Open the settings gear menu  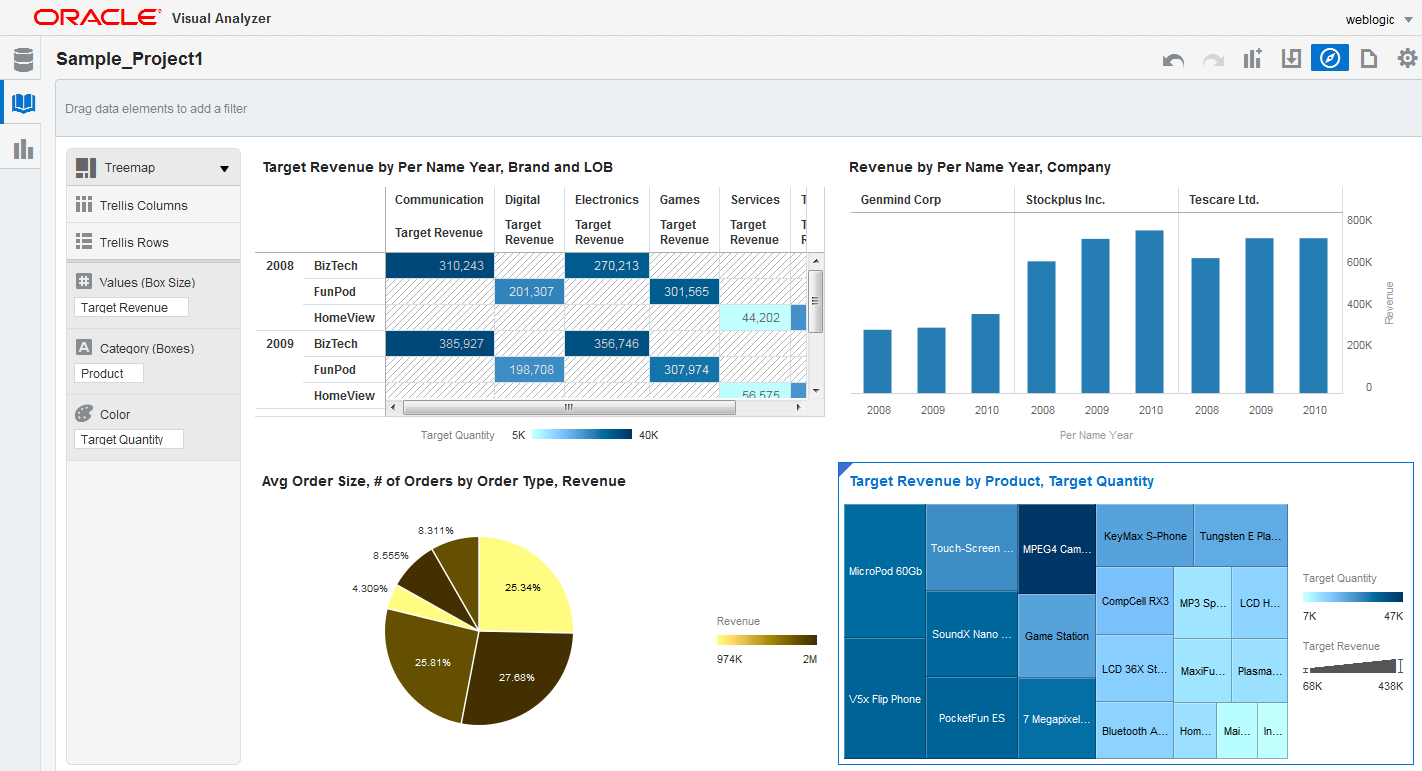click(1407, 59)
